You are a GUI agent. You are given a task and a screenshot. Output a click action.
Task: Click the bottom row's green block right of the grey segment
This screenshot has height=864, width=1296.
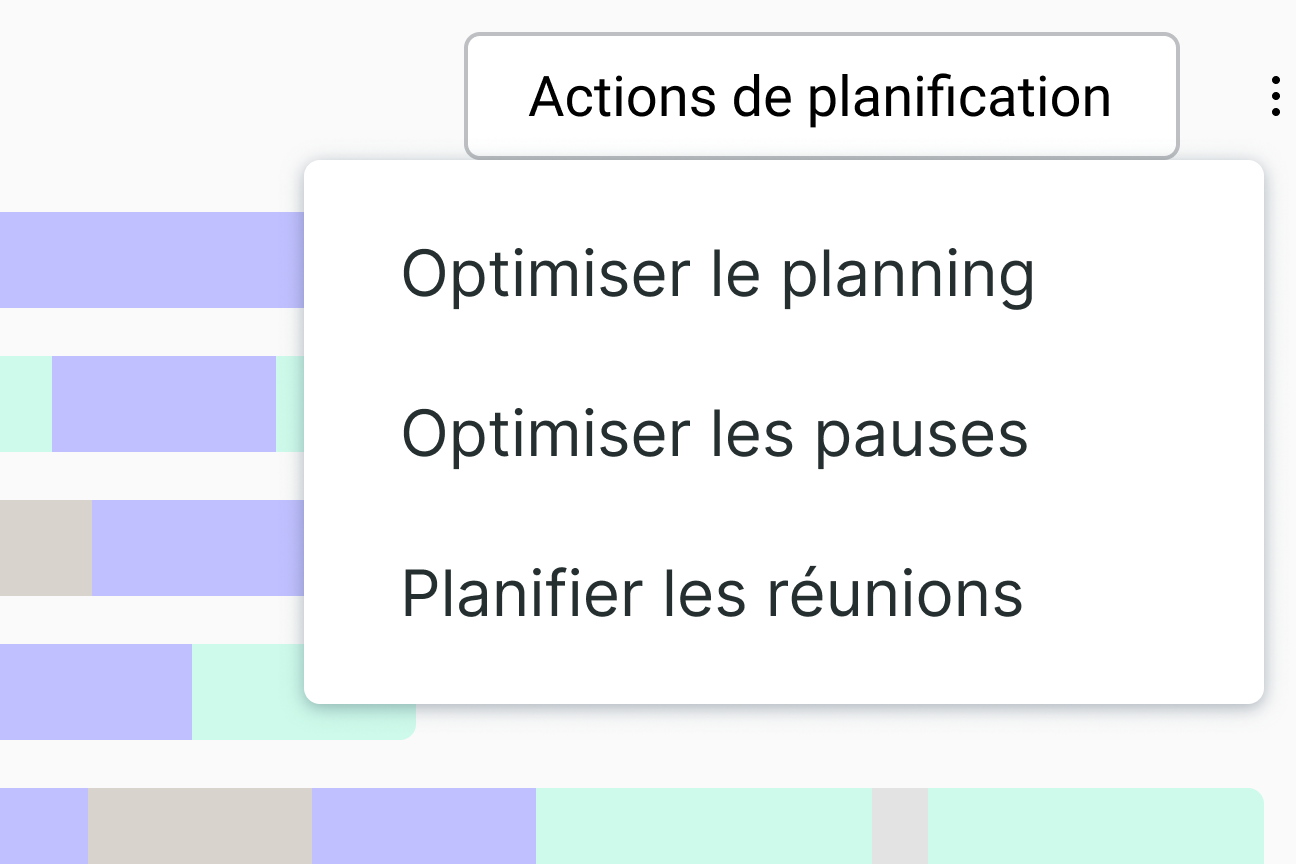point(1095,826)
